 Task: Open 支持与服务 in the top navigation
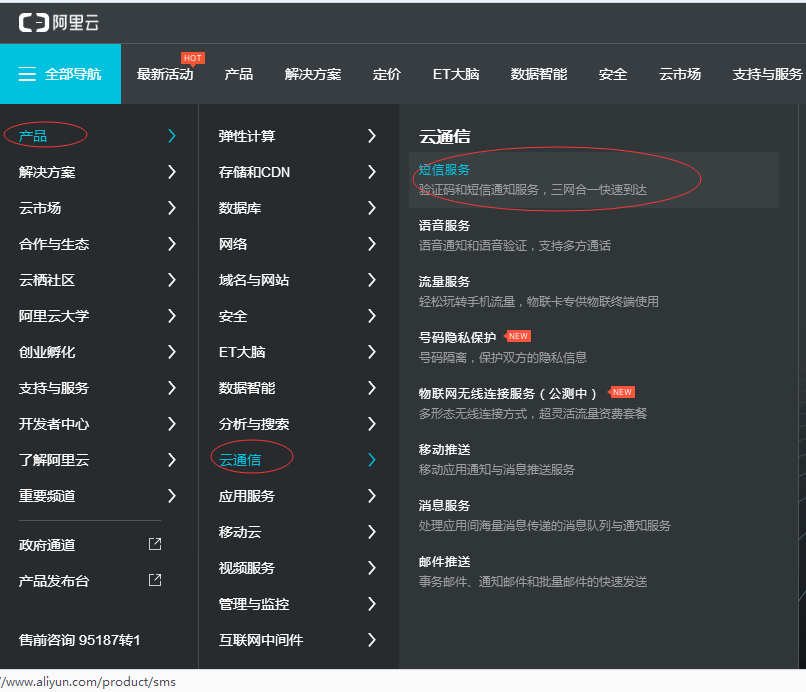coord(767,74)
